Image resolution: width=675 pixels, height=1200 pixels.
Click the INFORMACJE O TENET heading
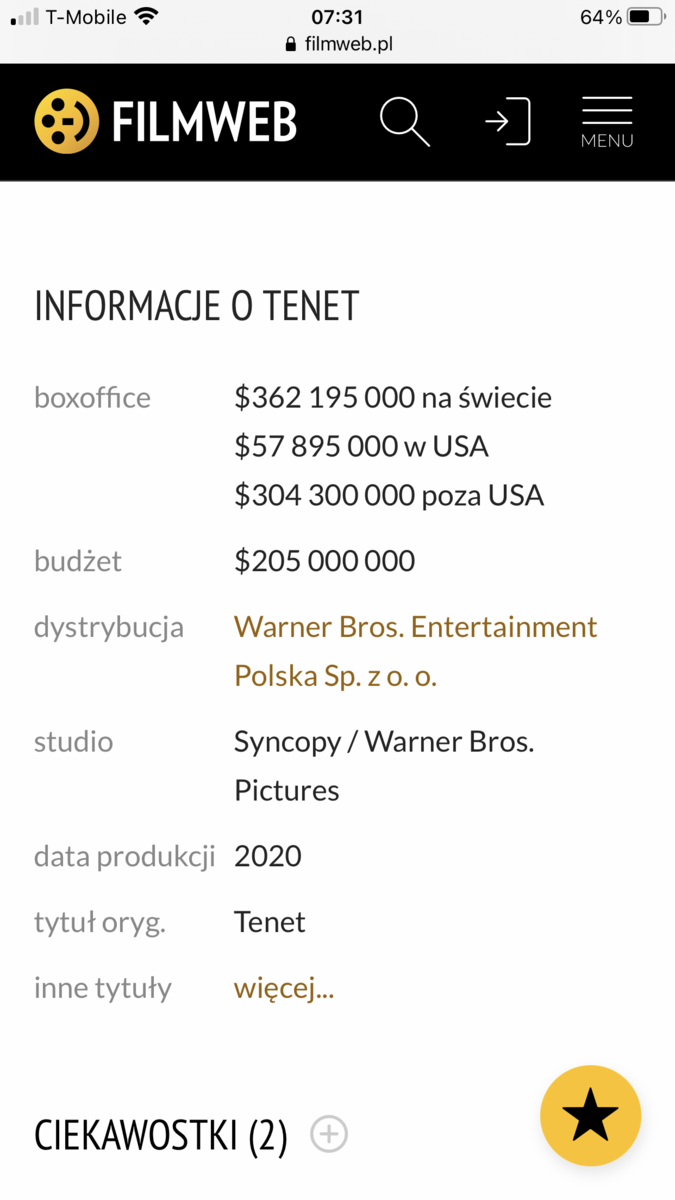(x=197, y=306)
